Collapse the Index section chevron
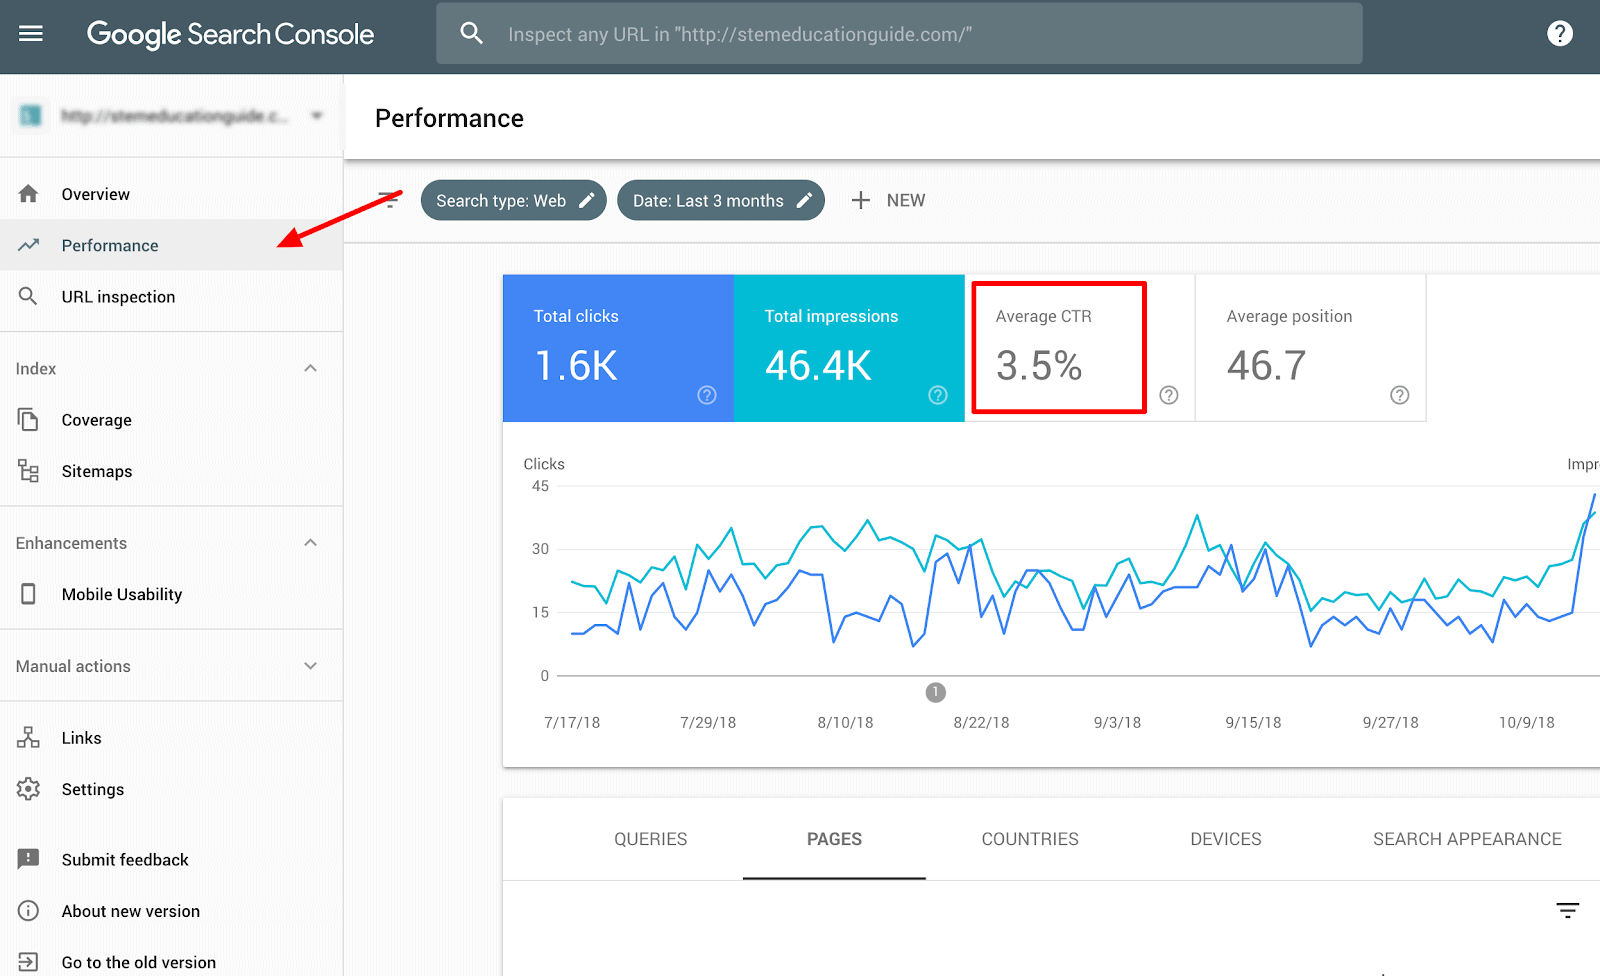Image resolution: width=1600 pixels, height=976 pixels. click(311, 368)
